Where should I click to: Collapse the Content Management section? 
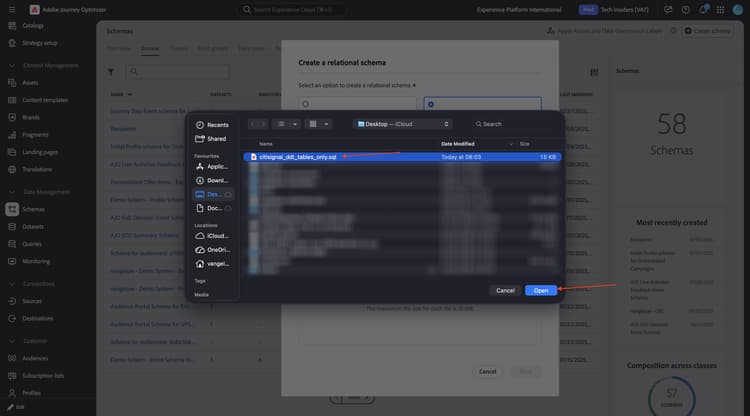coord(12,66)
